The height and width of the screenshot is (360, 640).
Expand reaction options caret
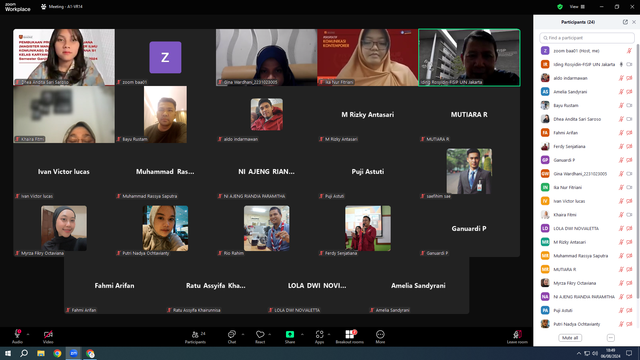coord(270,334)
